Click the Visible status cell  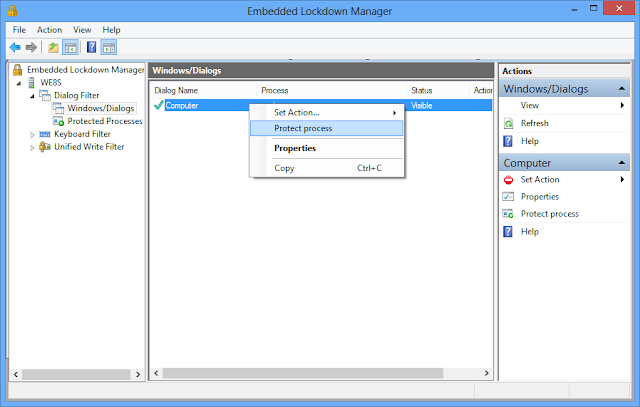[421, 105]
